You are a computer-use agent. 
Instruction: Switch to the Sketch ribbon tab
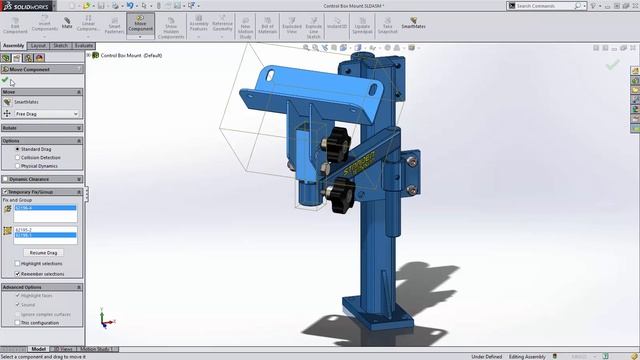[60, 46]
